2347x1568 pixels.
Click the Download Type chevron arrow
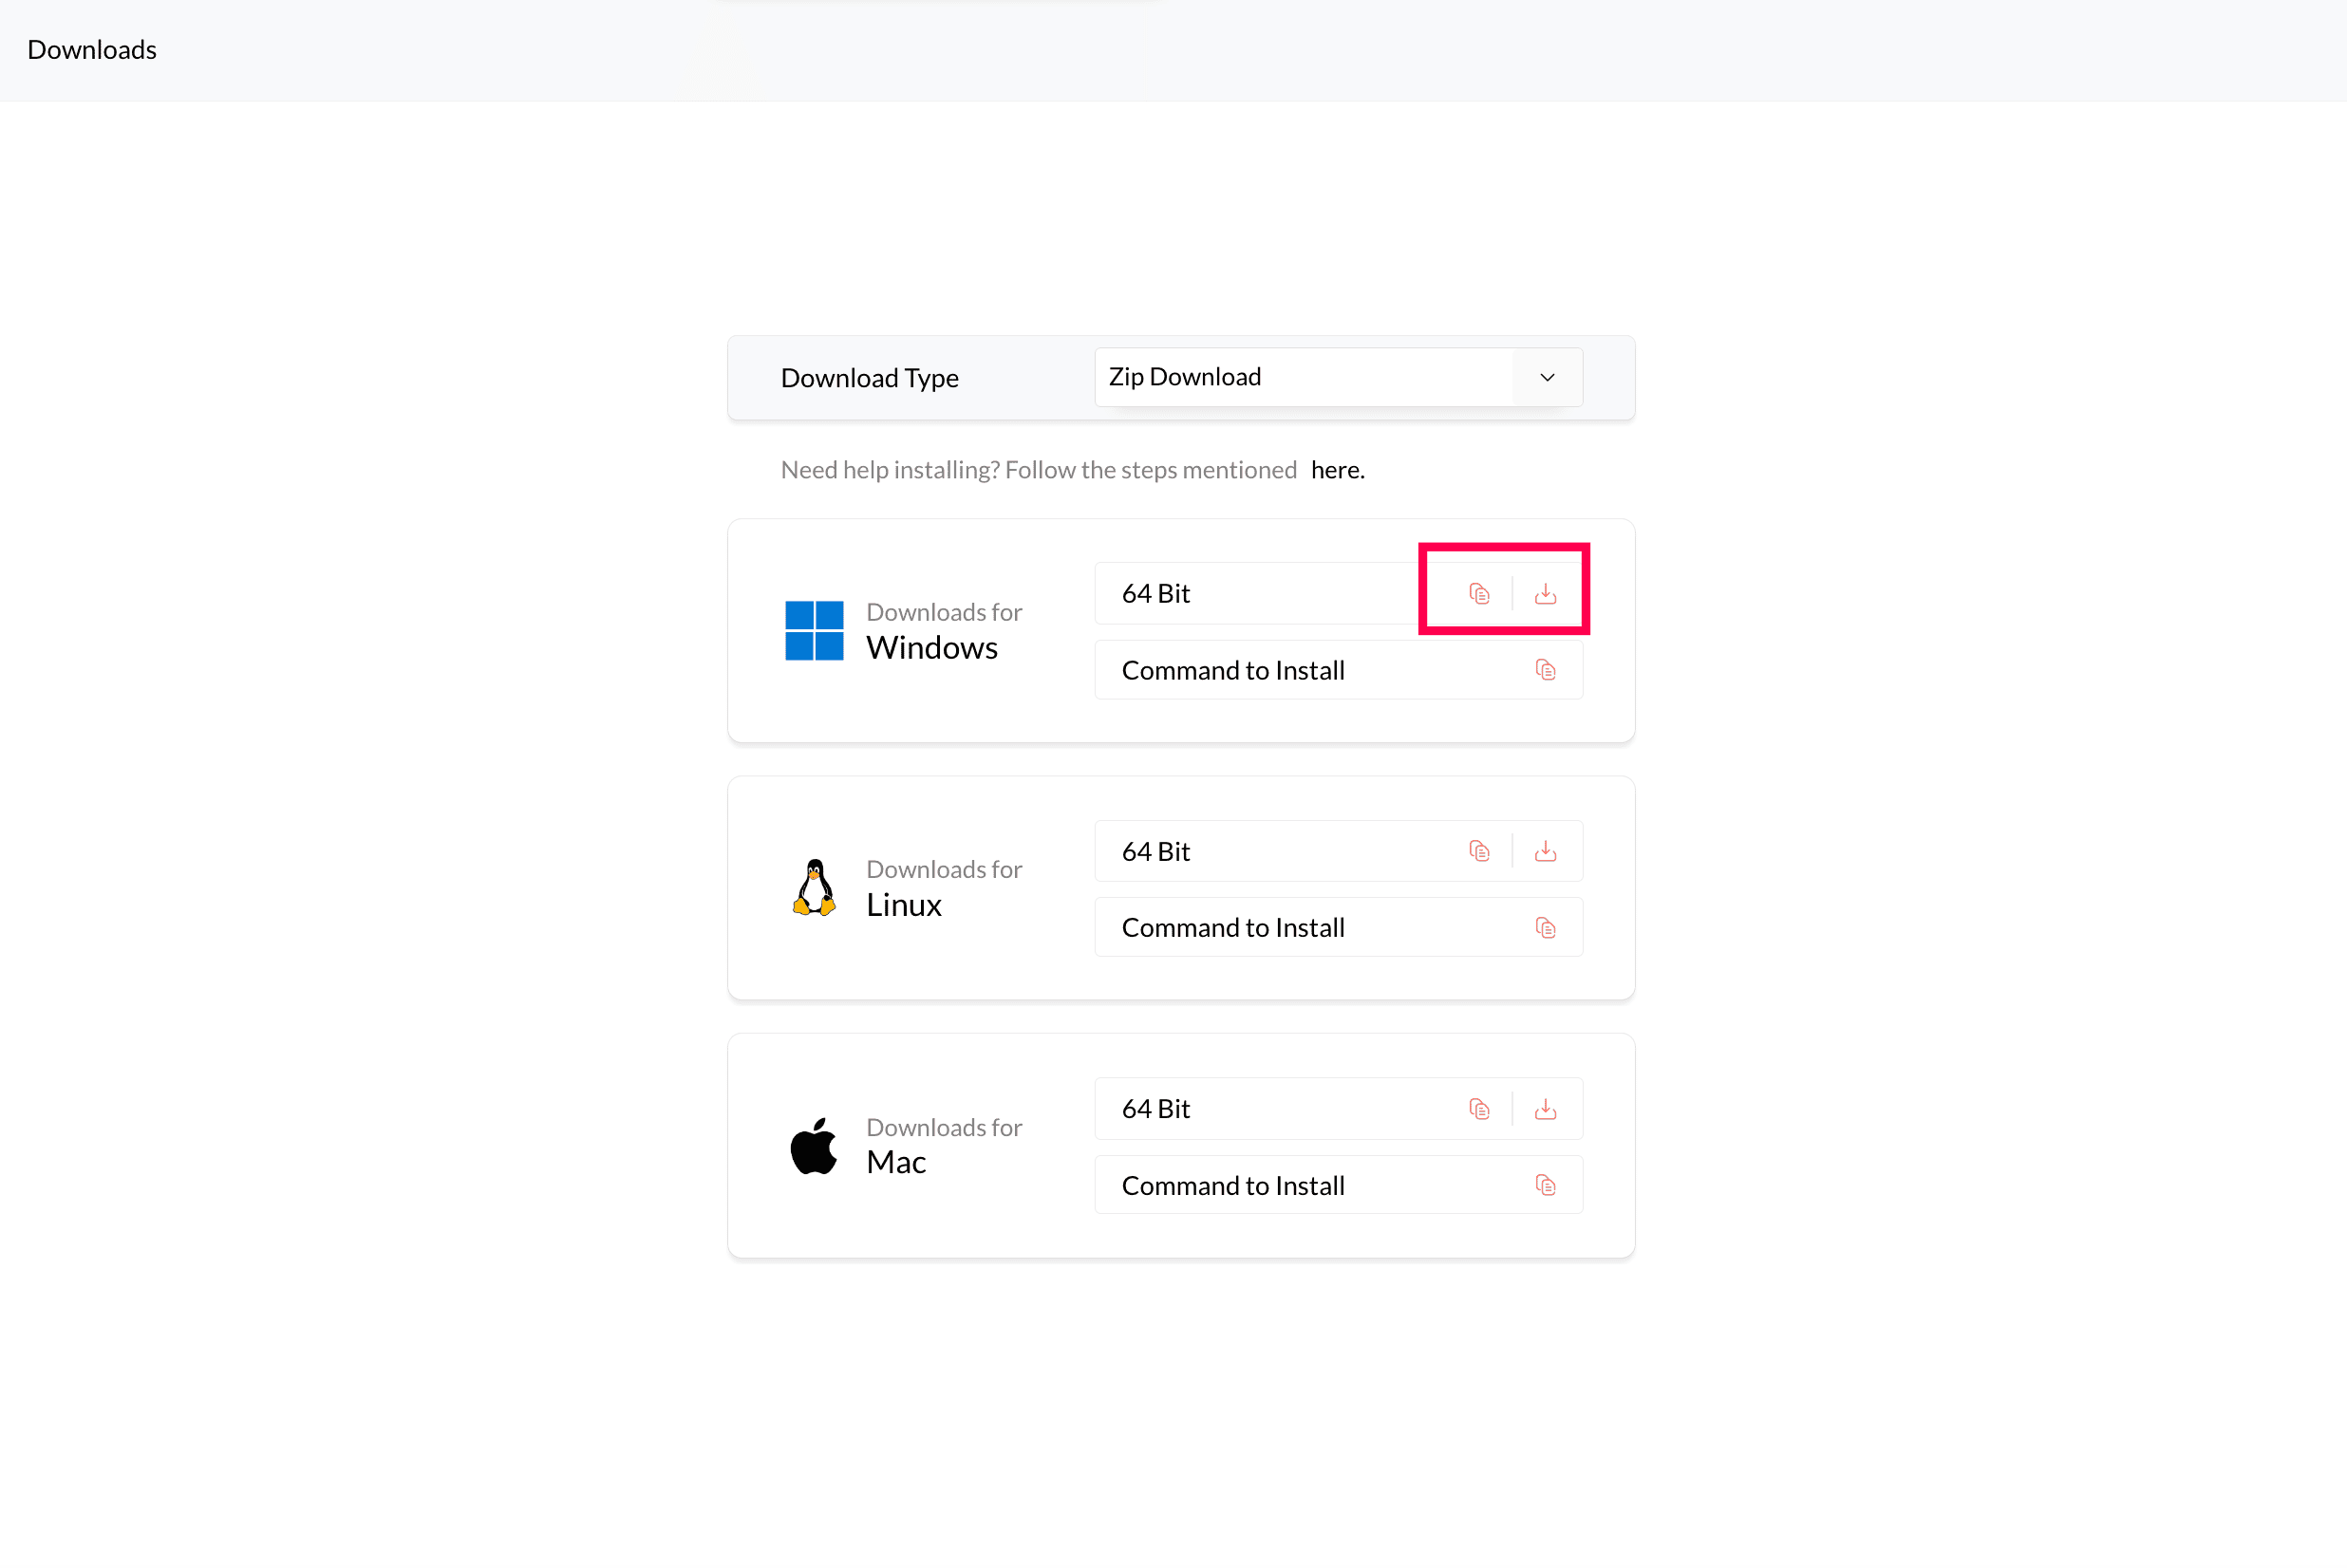click(1547, 377)
